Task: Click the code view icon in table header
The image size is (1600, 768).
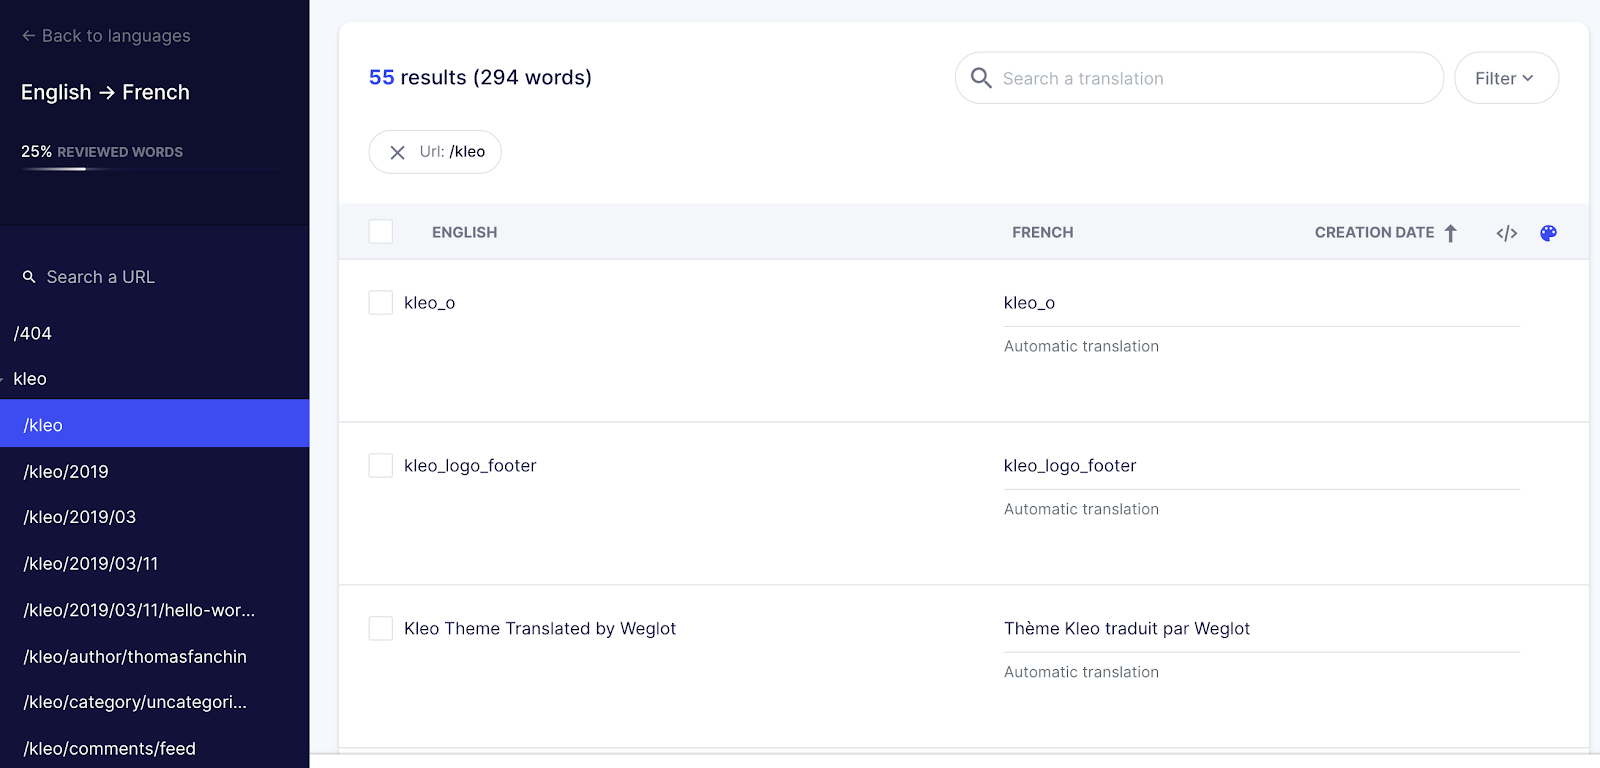Action: (1506, 233)
